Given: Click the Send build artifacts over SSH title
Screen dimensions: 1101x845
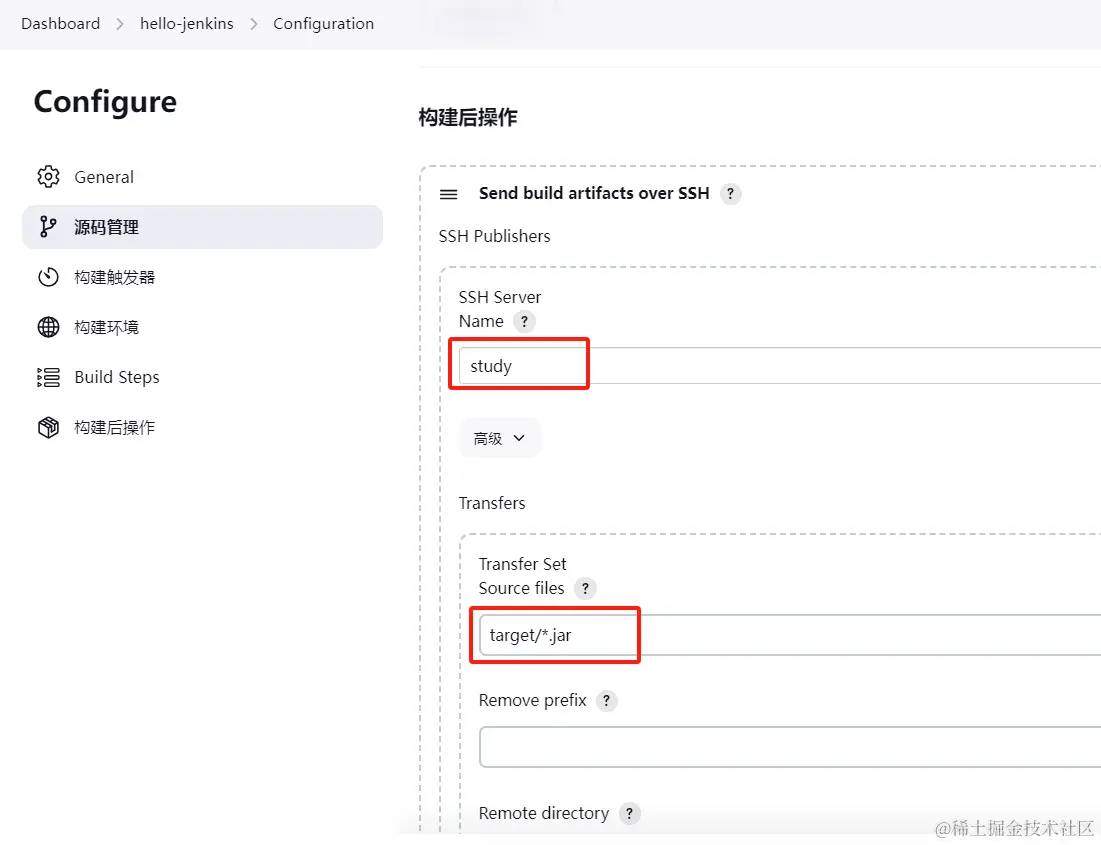Looking at the screenshot, I should [594, 193].
